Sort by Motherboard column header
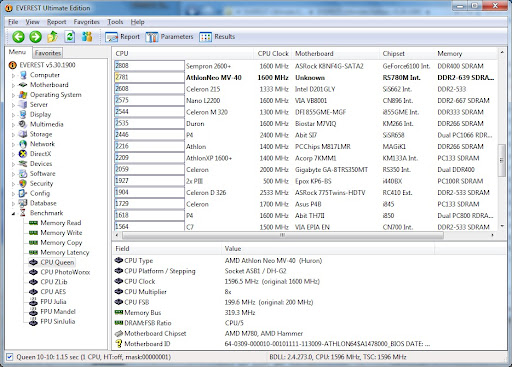 click(336, 53)
